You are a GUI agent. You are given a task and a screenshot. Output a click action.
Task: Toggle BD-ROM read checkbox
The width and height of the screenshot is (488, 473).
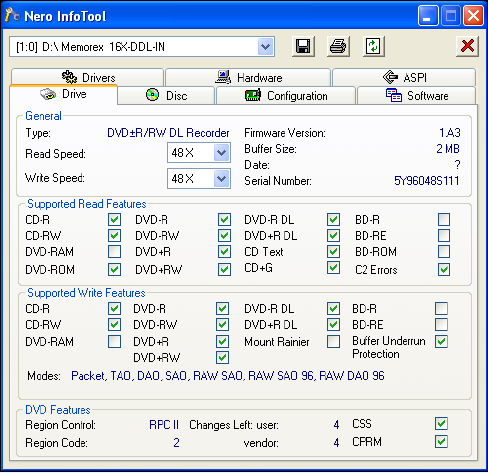pos(444,252)
